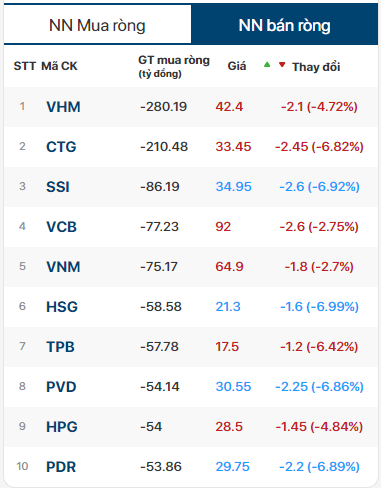Switch to the NN Mua ròng tab
Viewport: 381px width, 488px height.
coord(97,24)
